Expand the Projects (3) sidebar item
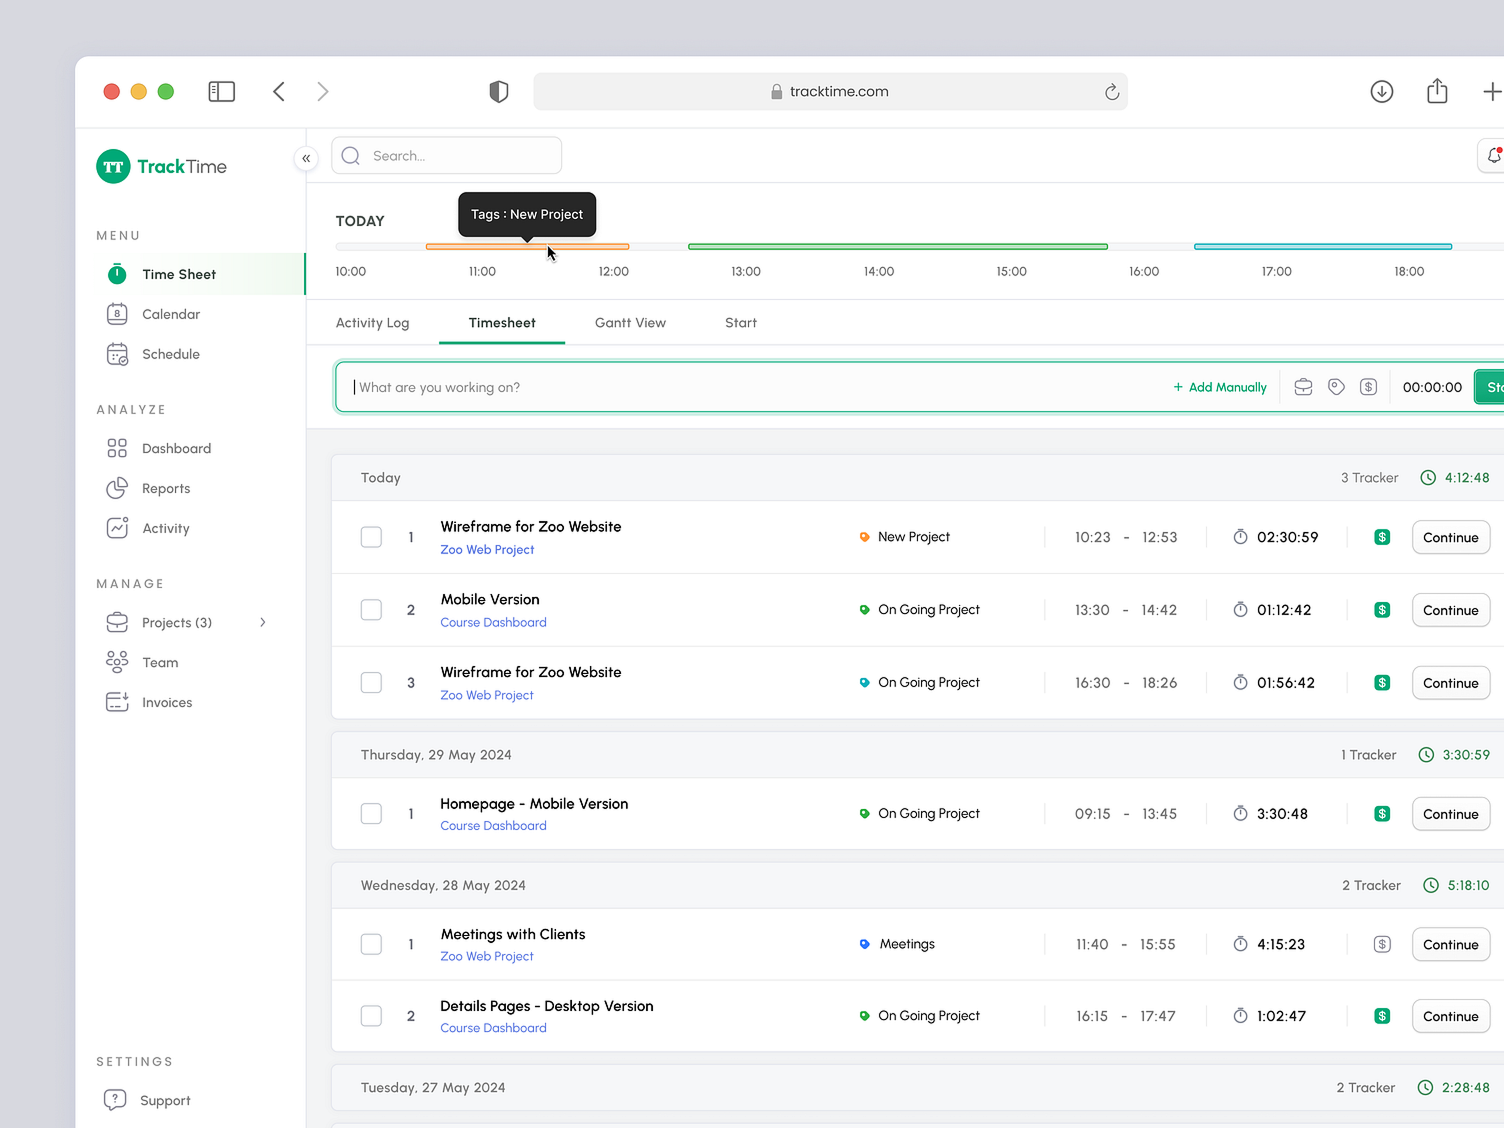Screen dimensions: 1504x1128 (263, 622)
